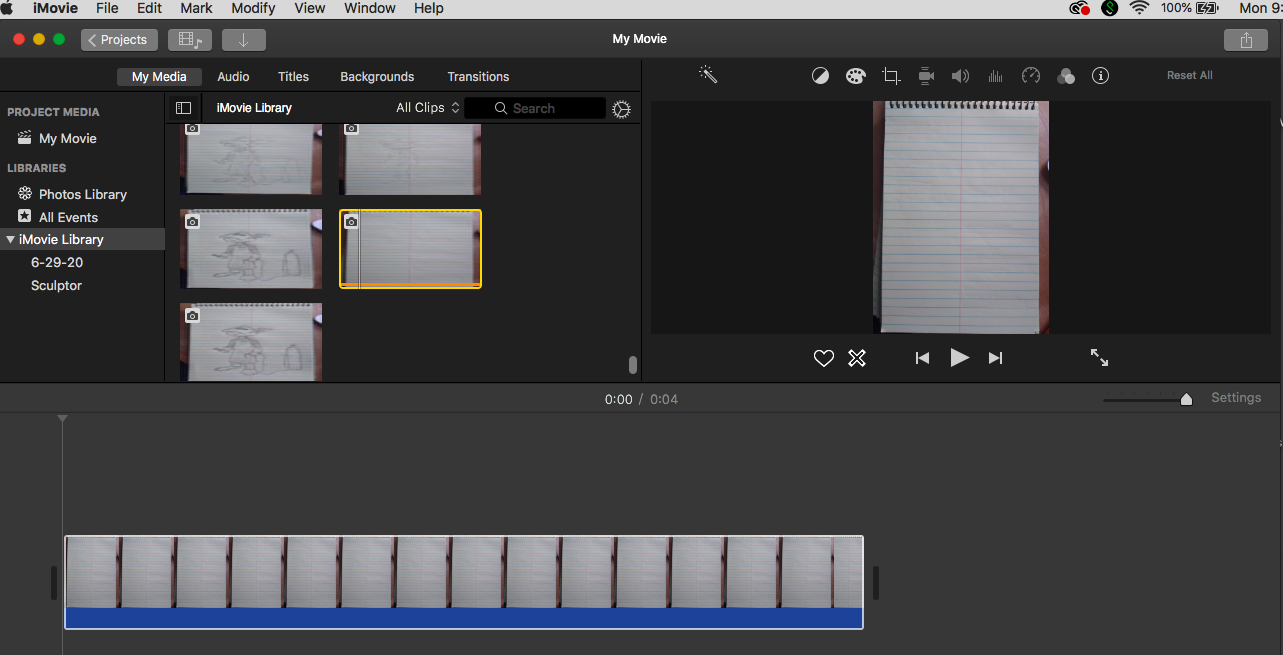The height and width of the screenshot is (655, 1283).
Task: Skip to the next clip
Action: 995,358
